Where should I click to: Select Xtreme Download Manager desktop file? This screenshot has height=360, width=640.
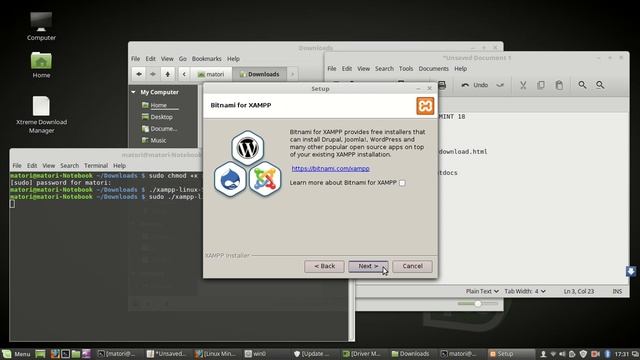point(41,114)
